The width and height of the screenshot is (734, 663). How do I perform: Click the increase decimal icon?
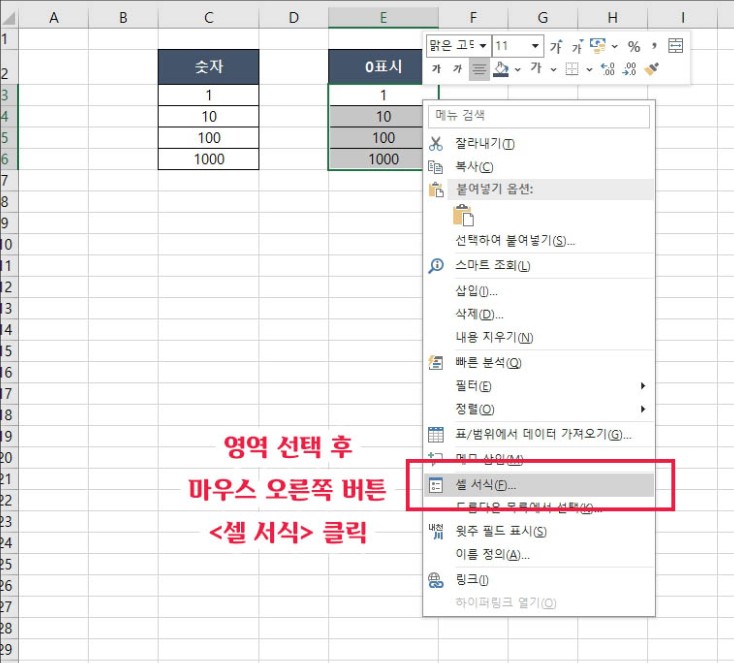tap(607, 69)
